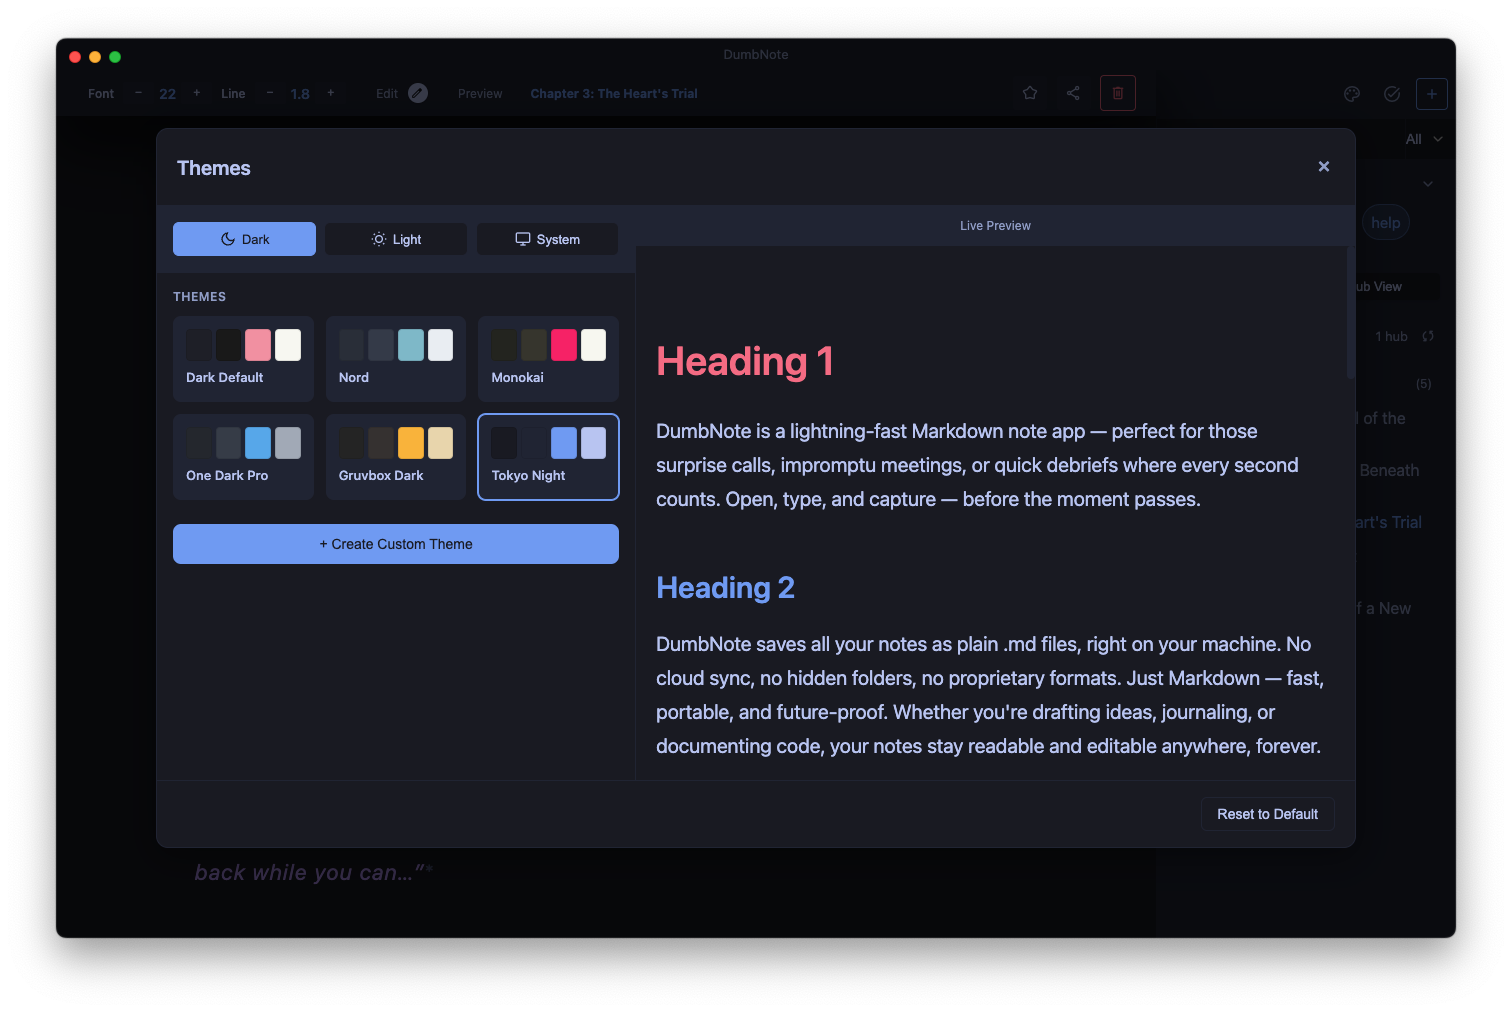Screen dimensions: 1512x1012
Task: Choose the One Dark Pro theme
Action: pyautogui.click(x=243, y=457)
